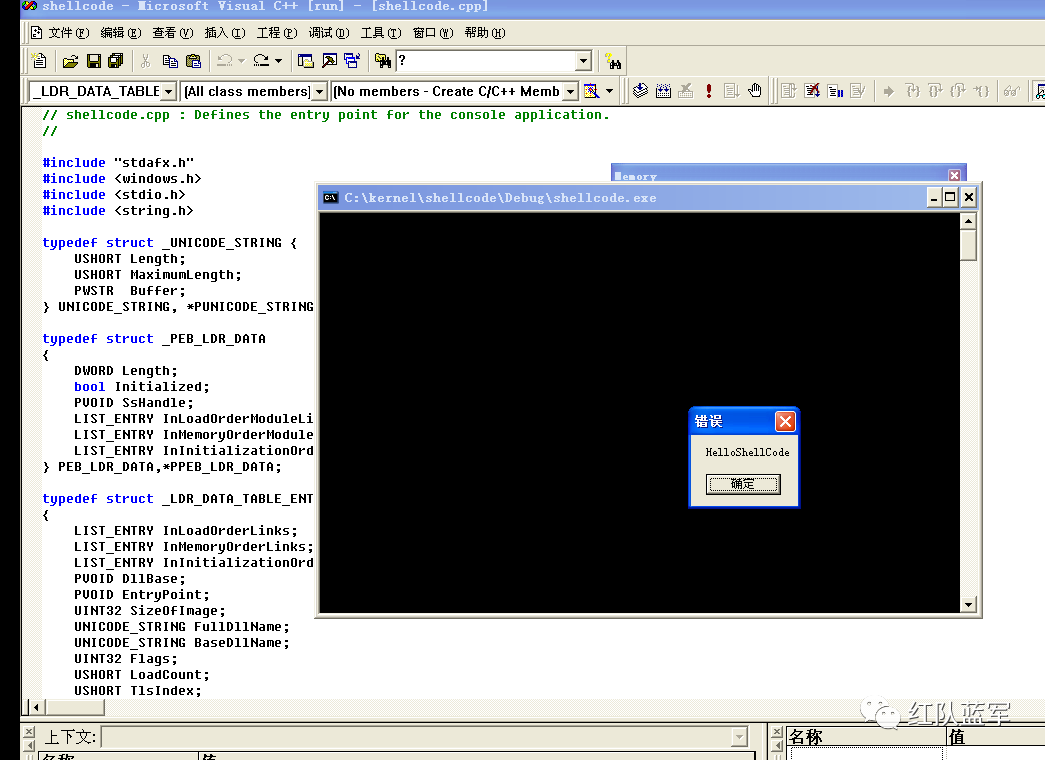Click the Open file folder icon
Image resolution: width=1045 pixels, height=760 pixels.
point(70,61)
